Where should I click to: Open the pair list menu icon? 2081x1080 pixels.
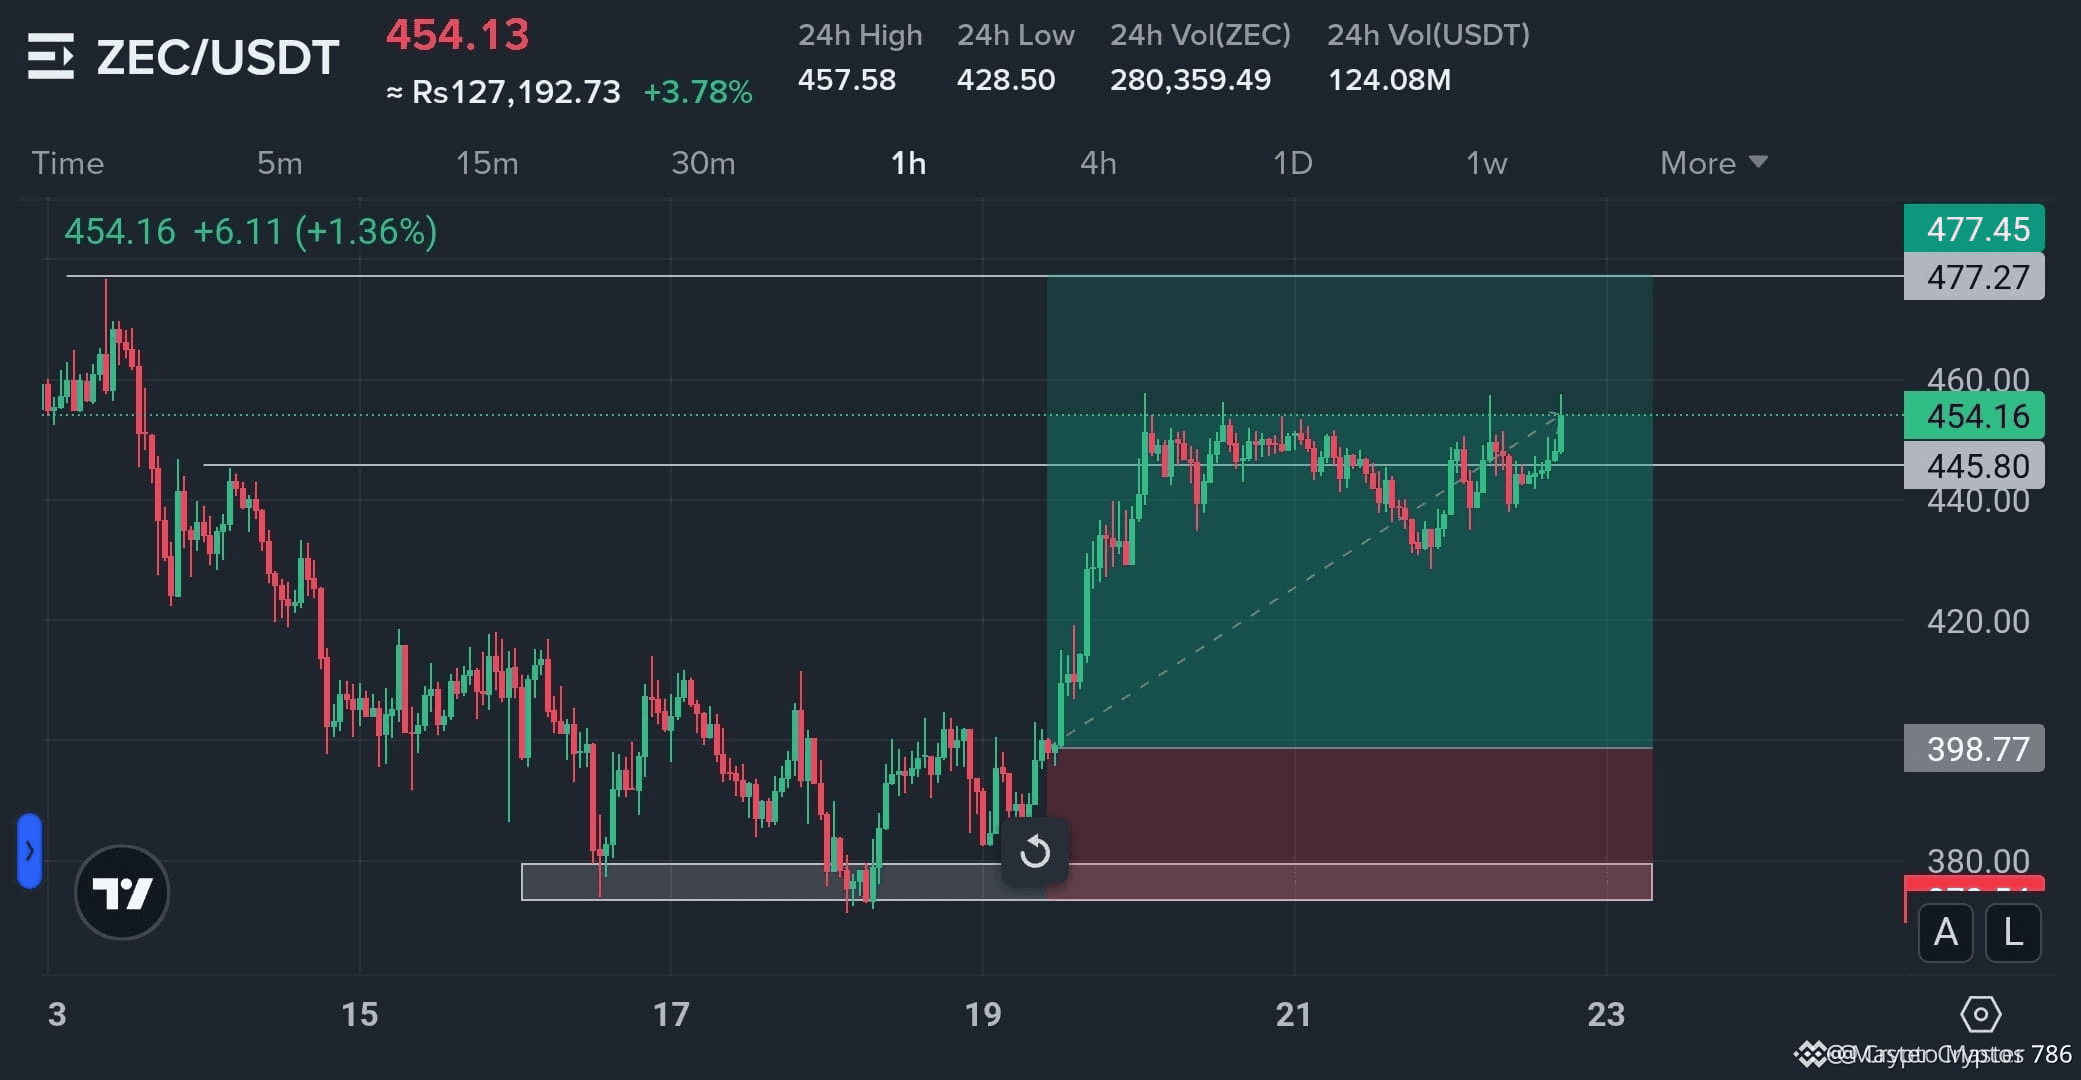[50, 56]
